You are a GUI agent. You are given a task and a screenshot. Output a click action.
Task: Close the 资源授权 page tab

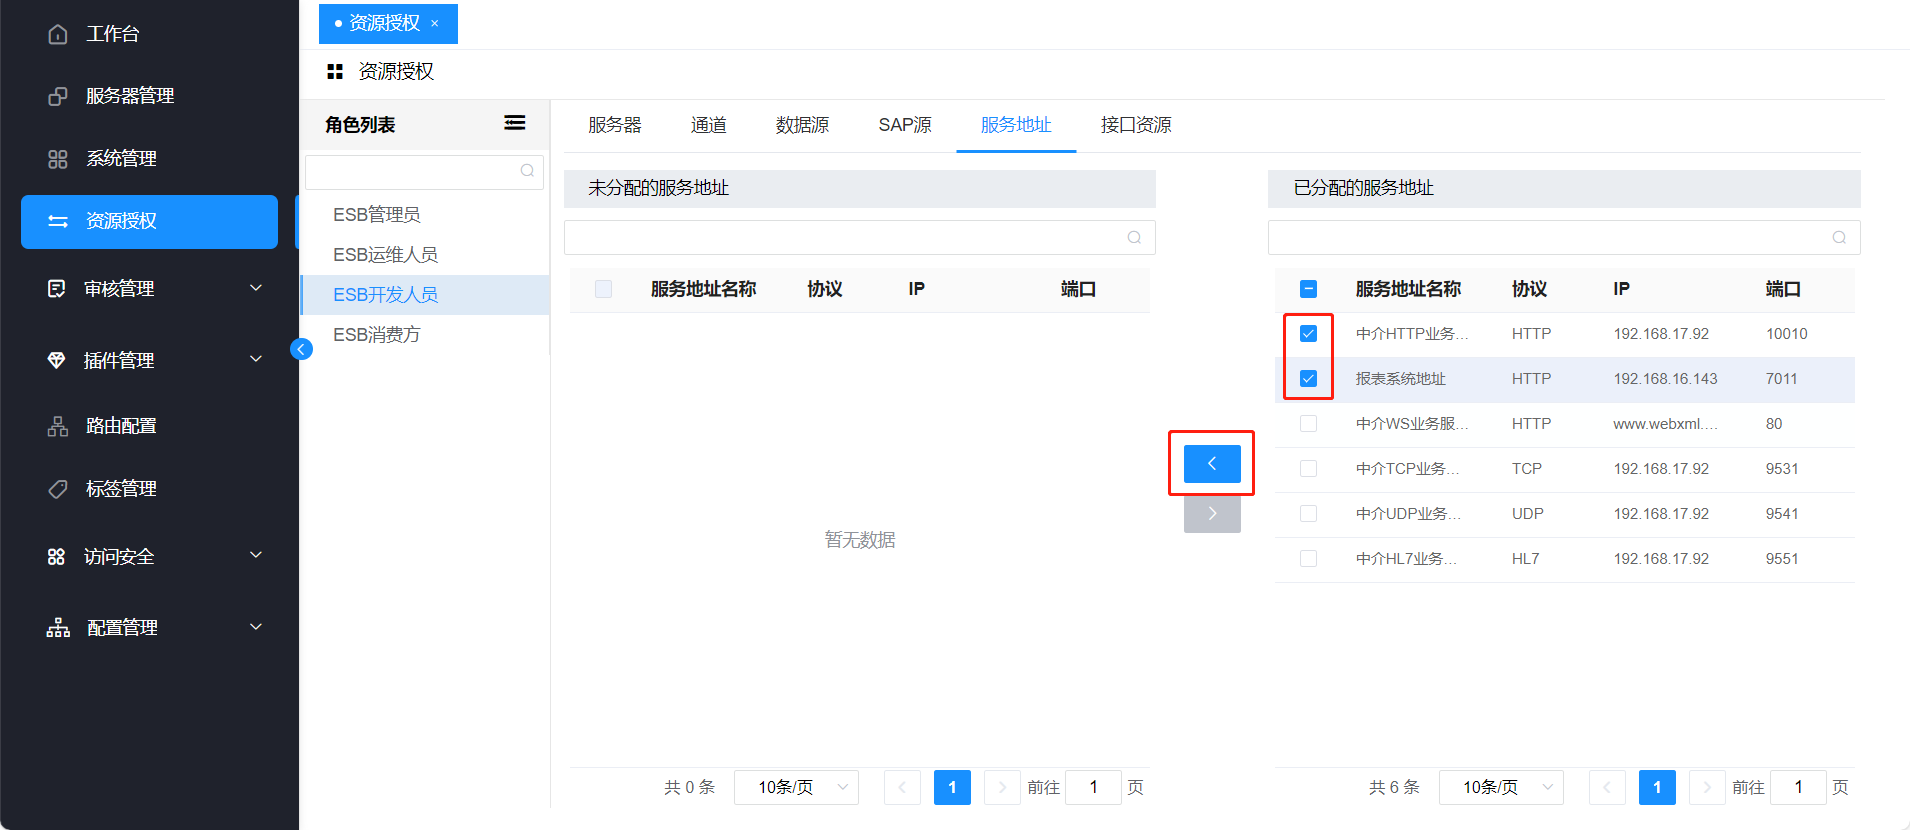click(x=435, y=23)
